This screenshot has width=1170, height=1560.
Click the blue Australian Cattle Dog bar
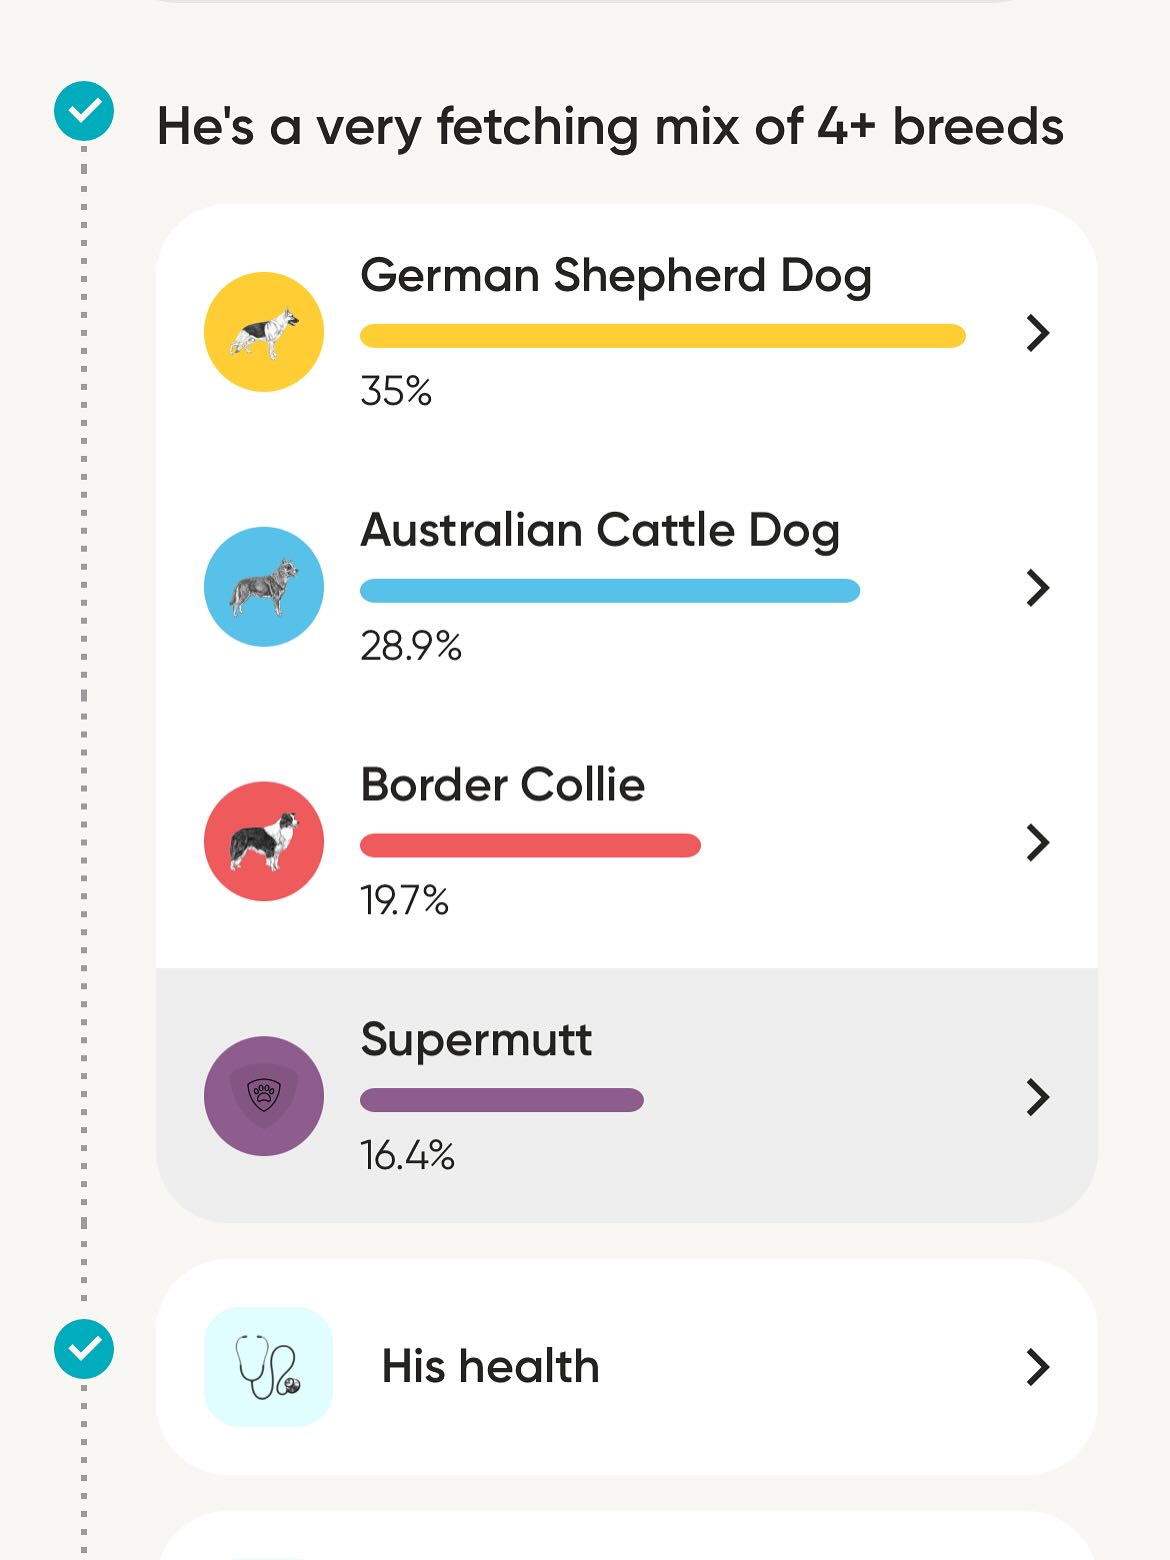click(610, 591)
